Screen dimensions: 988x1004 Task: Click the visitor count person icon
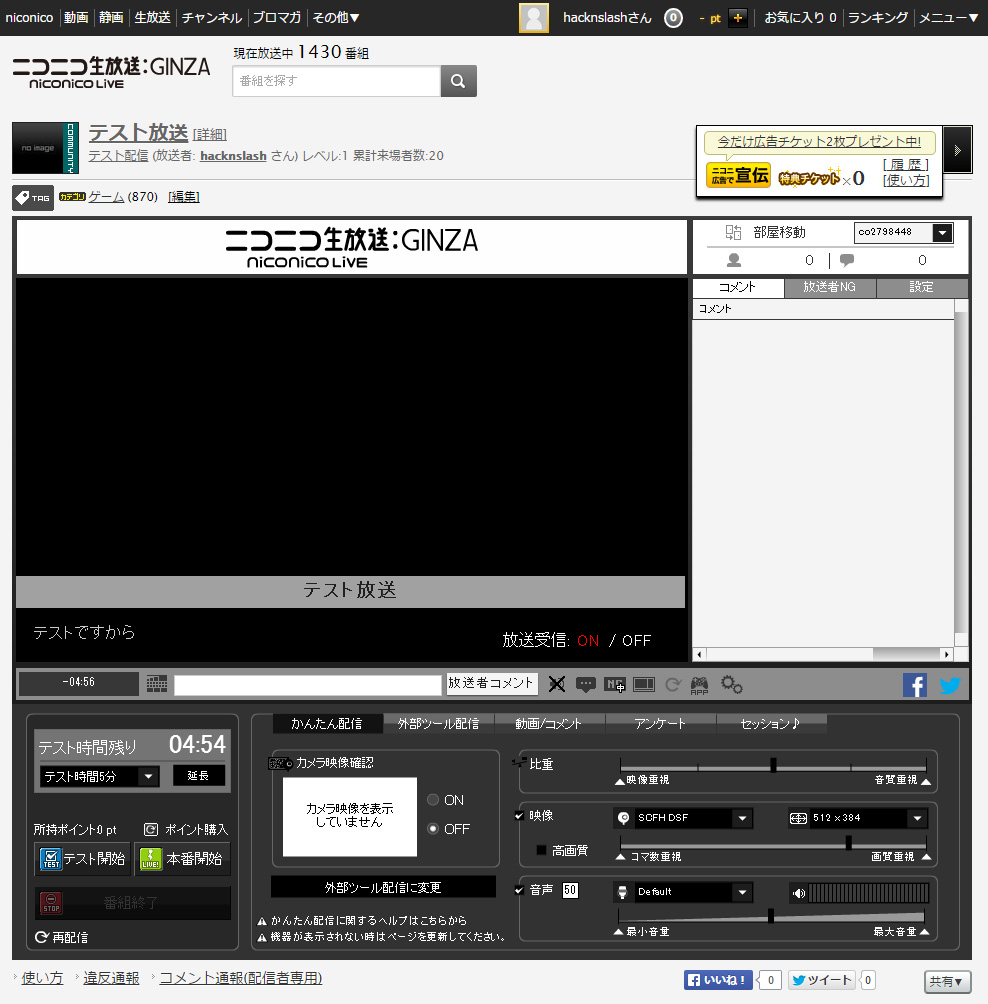point(734,260)
